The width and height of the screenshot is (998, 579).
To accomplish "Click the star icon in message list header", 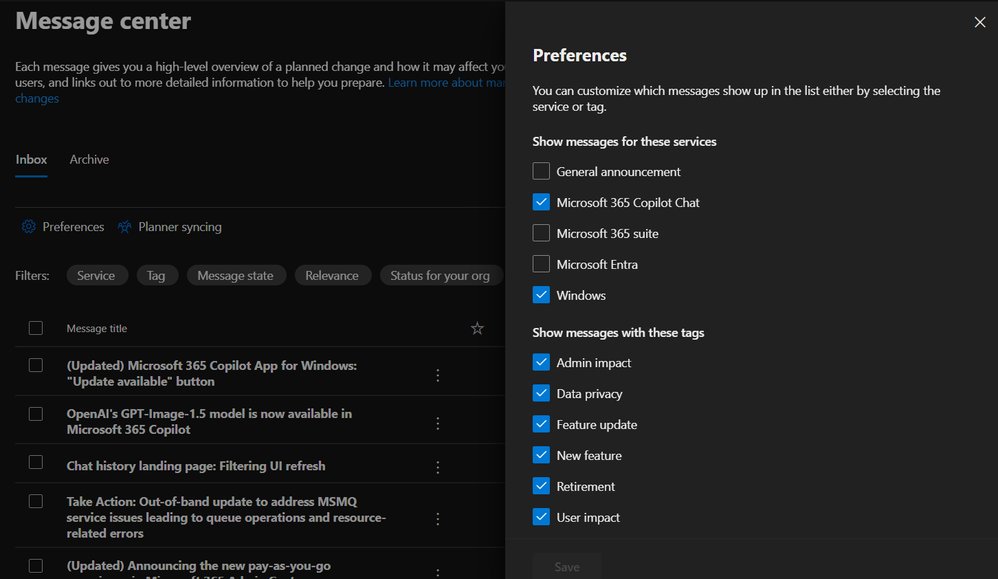I will pos(477,327).
